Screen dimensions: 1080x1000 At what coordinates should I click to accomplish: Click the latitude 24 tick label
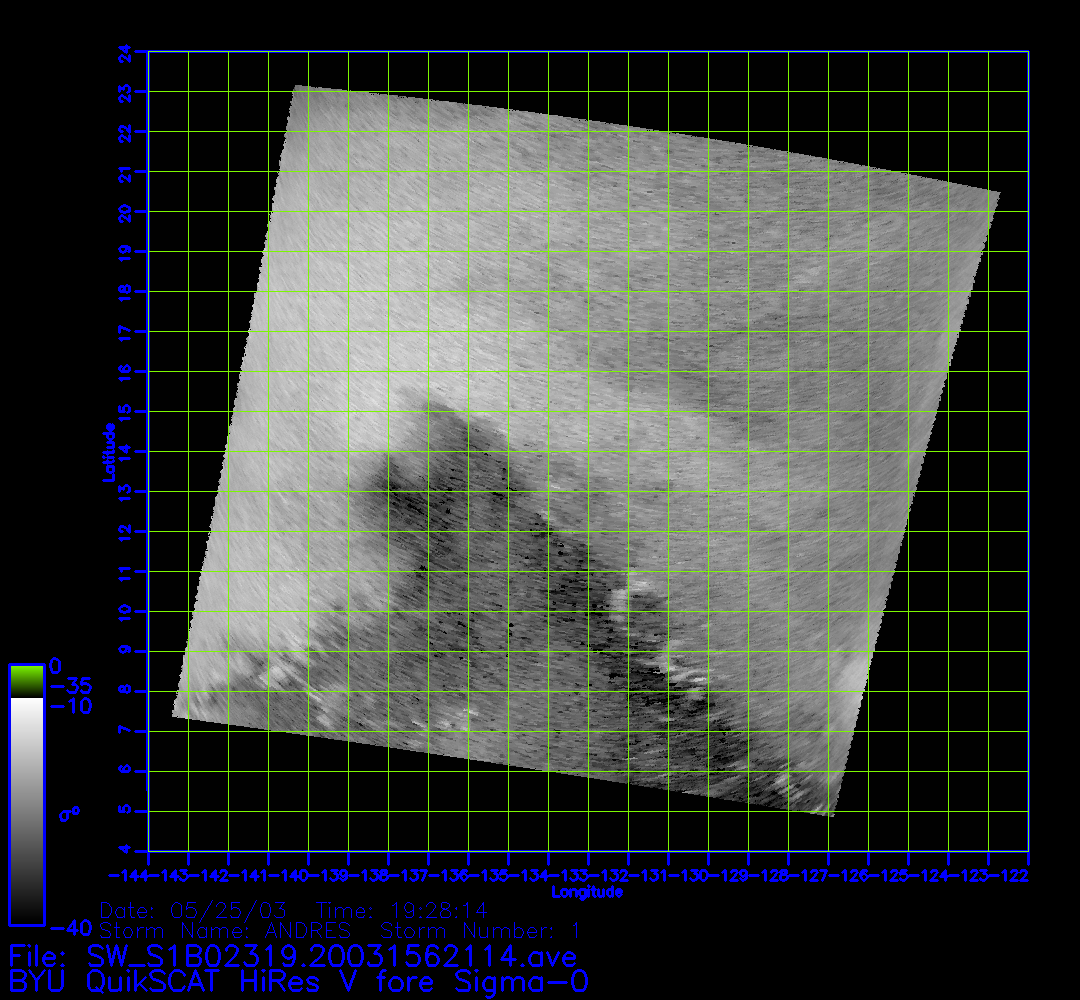tap(125, 51)
